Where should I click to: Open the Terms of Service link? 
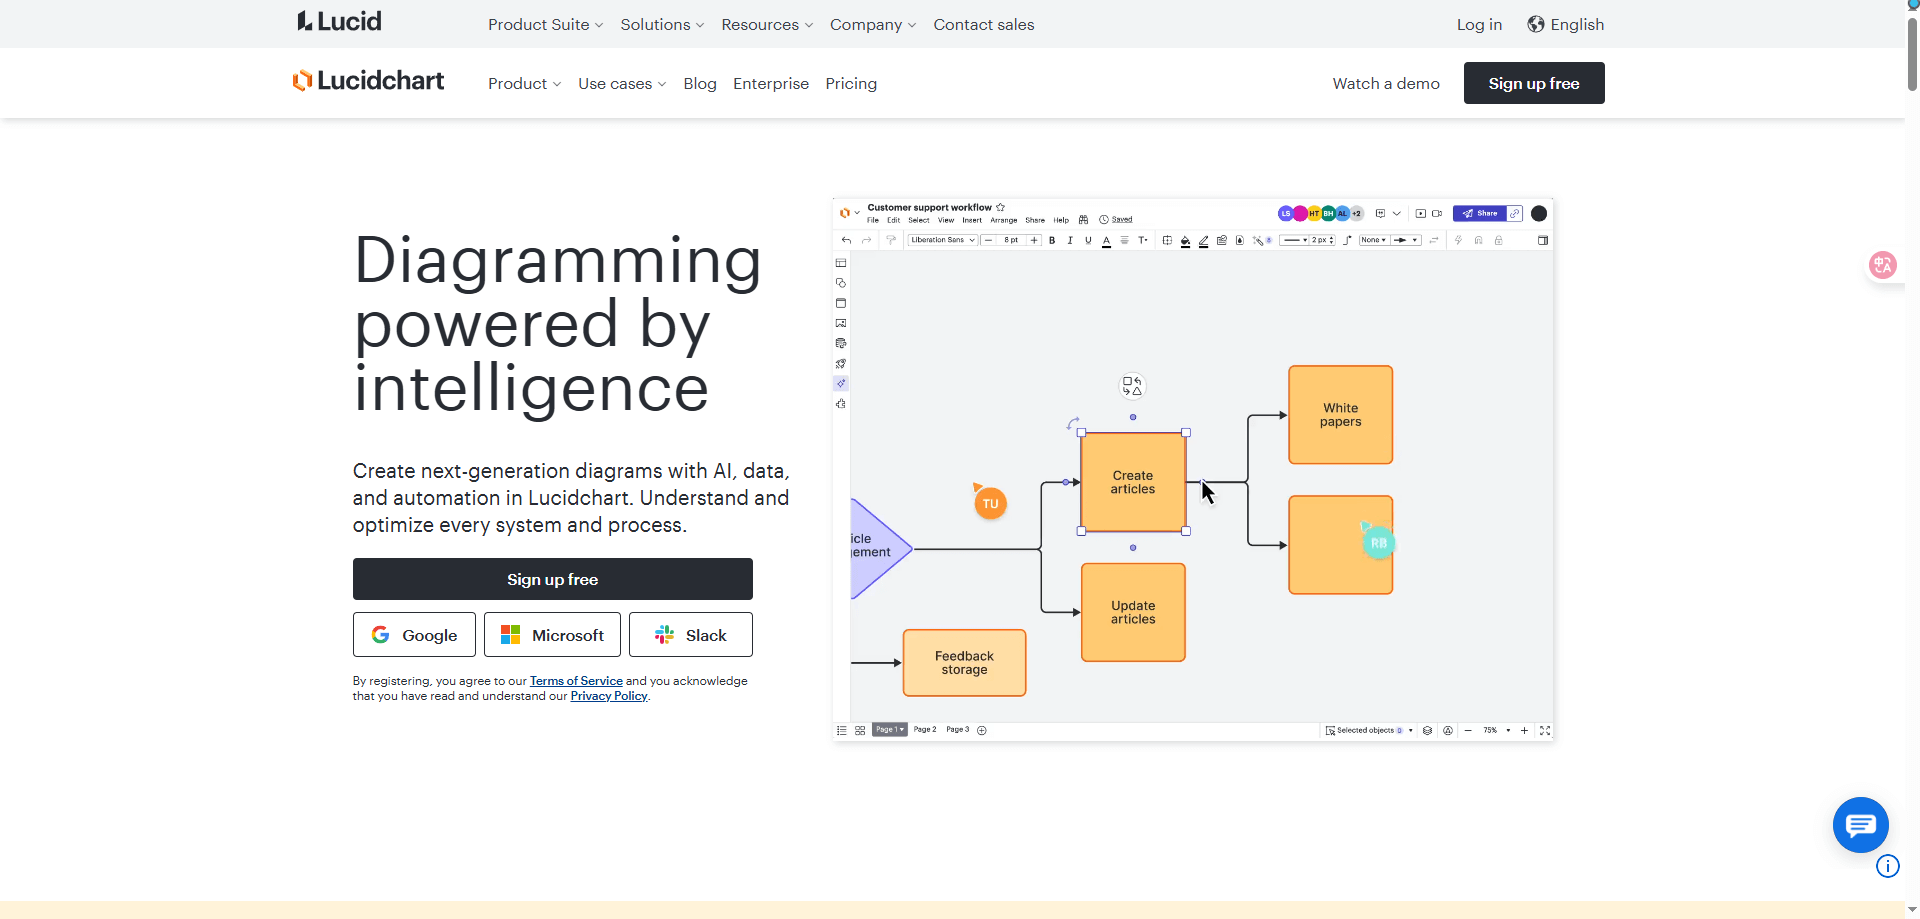coord(575,680)
